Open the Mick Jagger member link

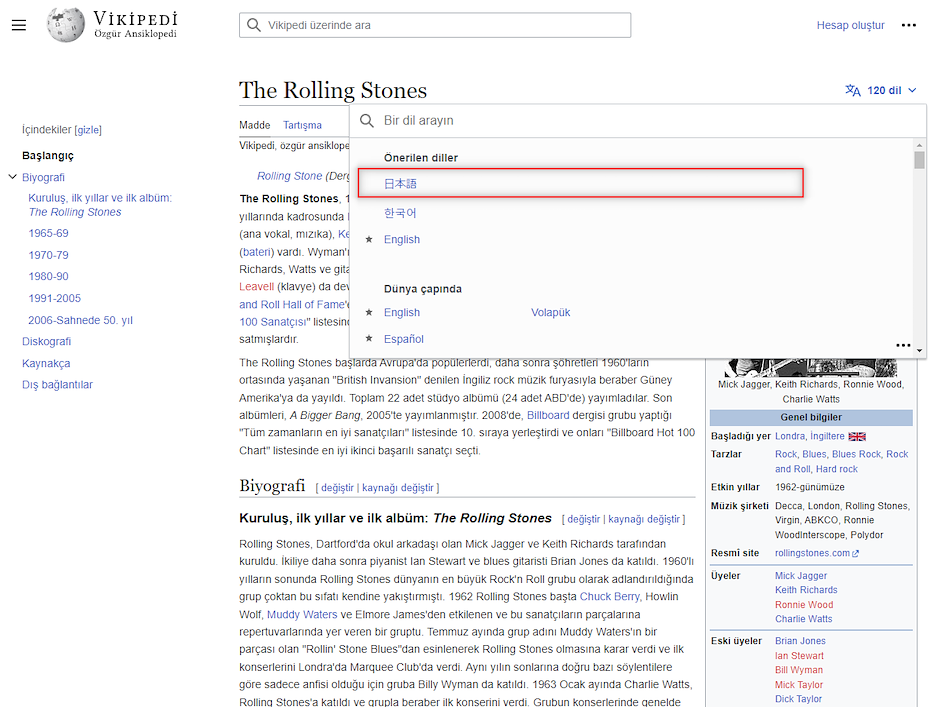[801, 576]
